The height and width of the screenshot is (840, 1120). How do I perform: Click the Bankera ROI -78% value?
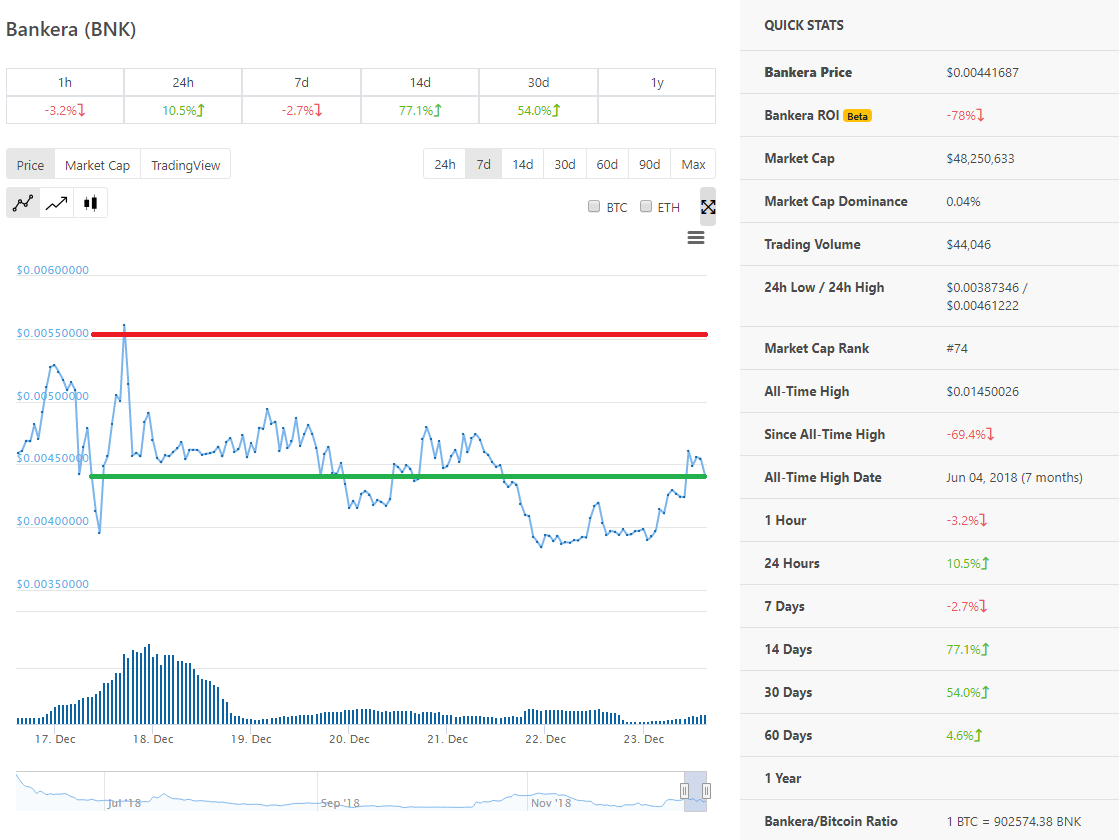965,115
